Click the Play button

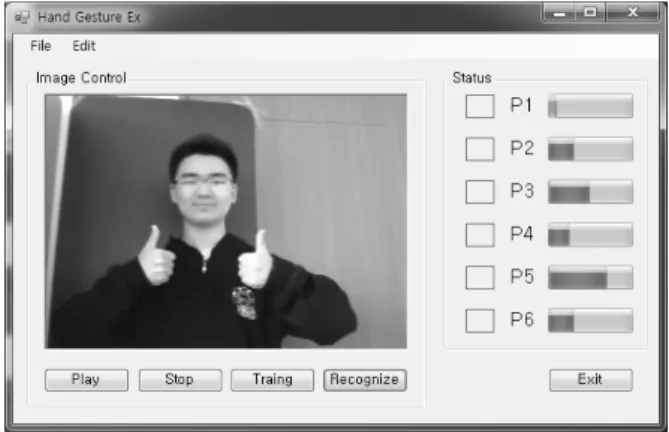(87, 380)
